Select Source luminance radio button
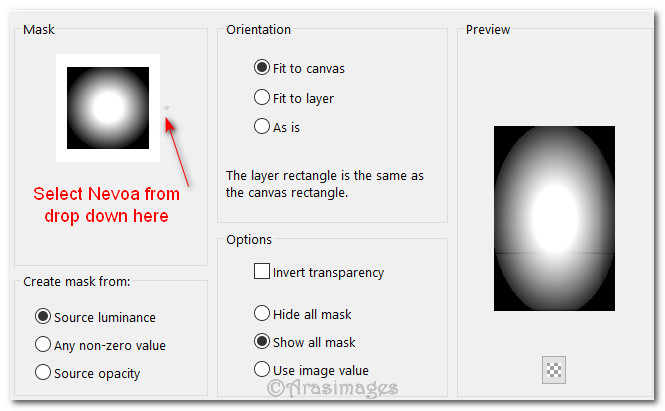 tap(43, 317)
